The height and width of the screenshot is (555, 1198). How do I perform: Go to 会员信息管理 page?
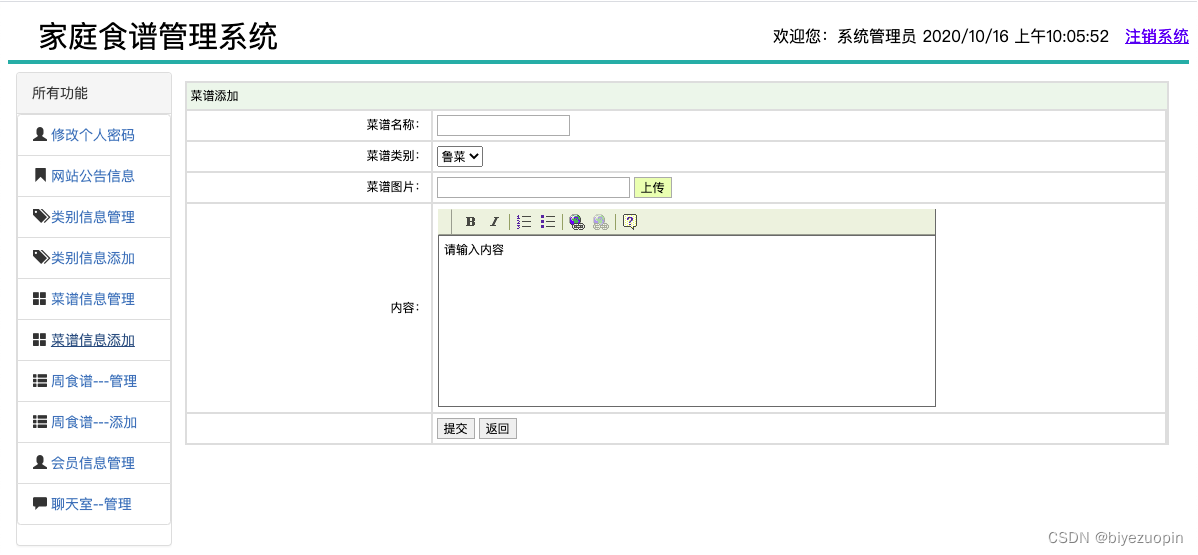pos(93,463)
